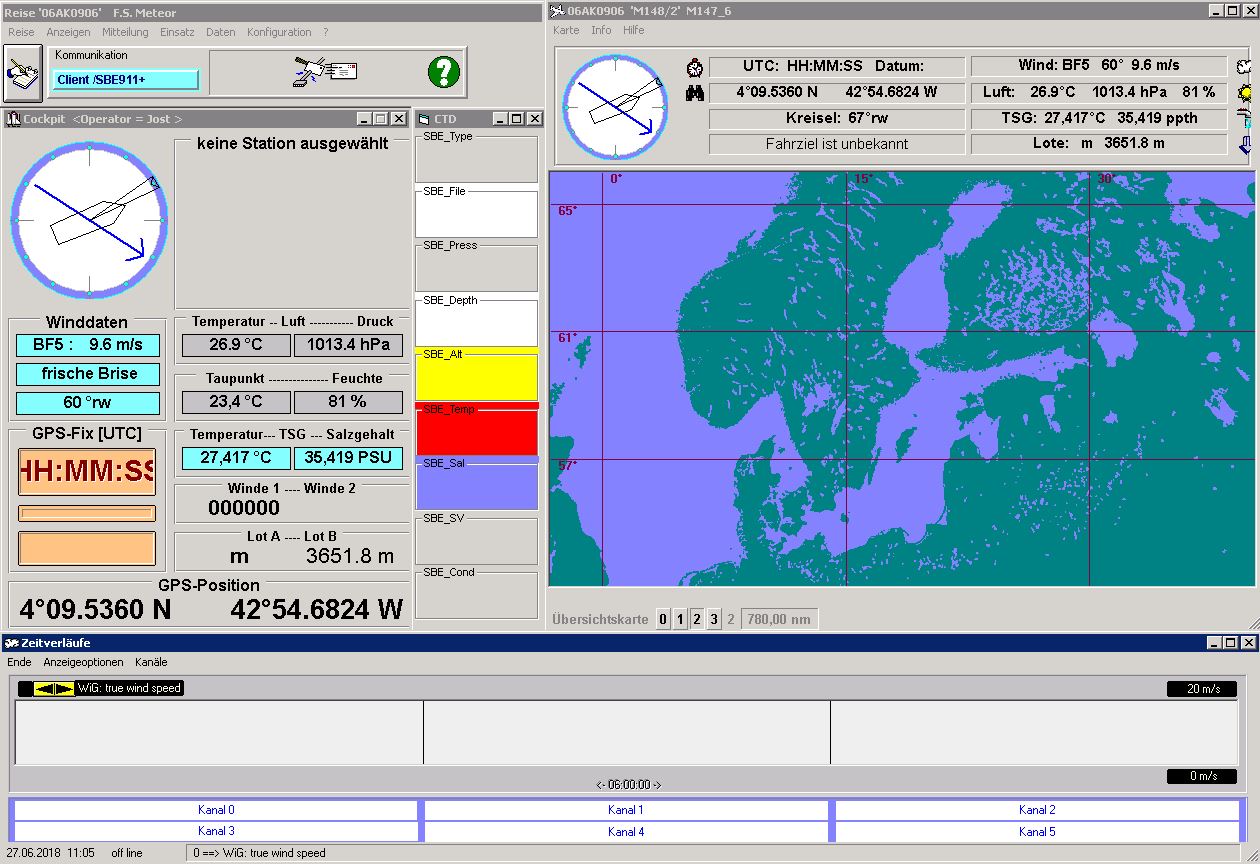The height and width of the screenshot is (864, 1260).
Task: Click the red SBE_Temp field
Action: pos(476,430)
